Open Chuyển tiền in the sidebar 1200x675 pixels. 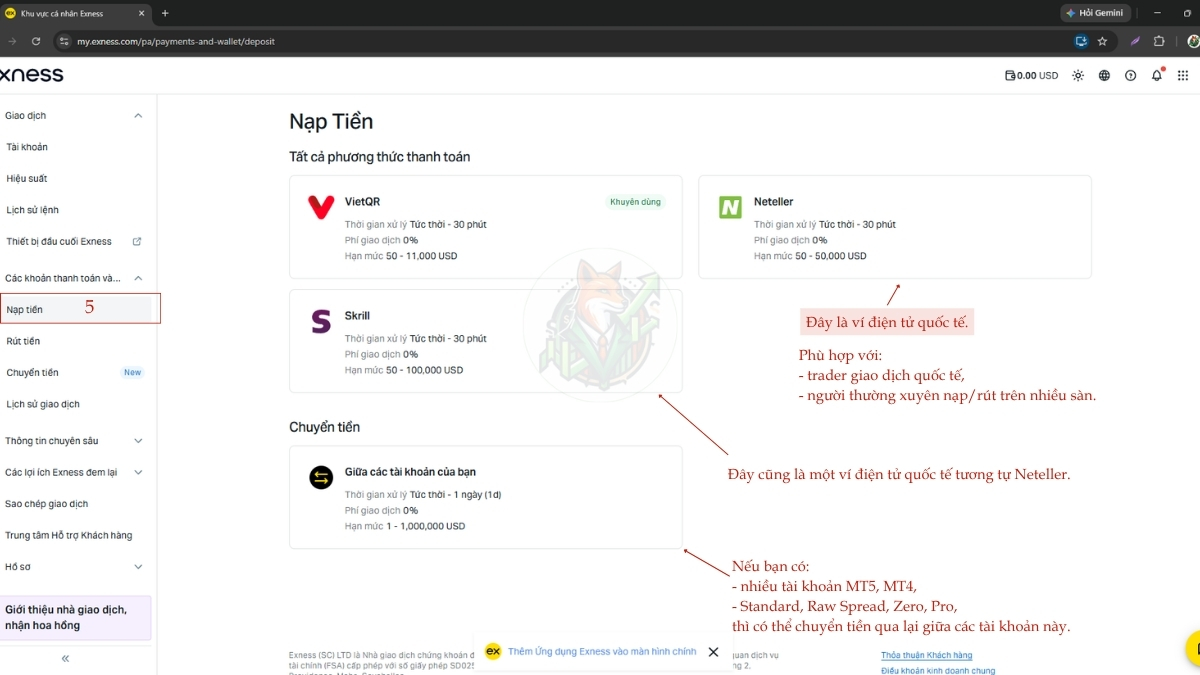[32, 372]
